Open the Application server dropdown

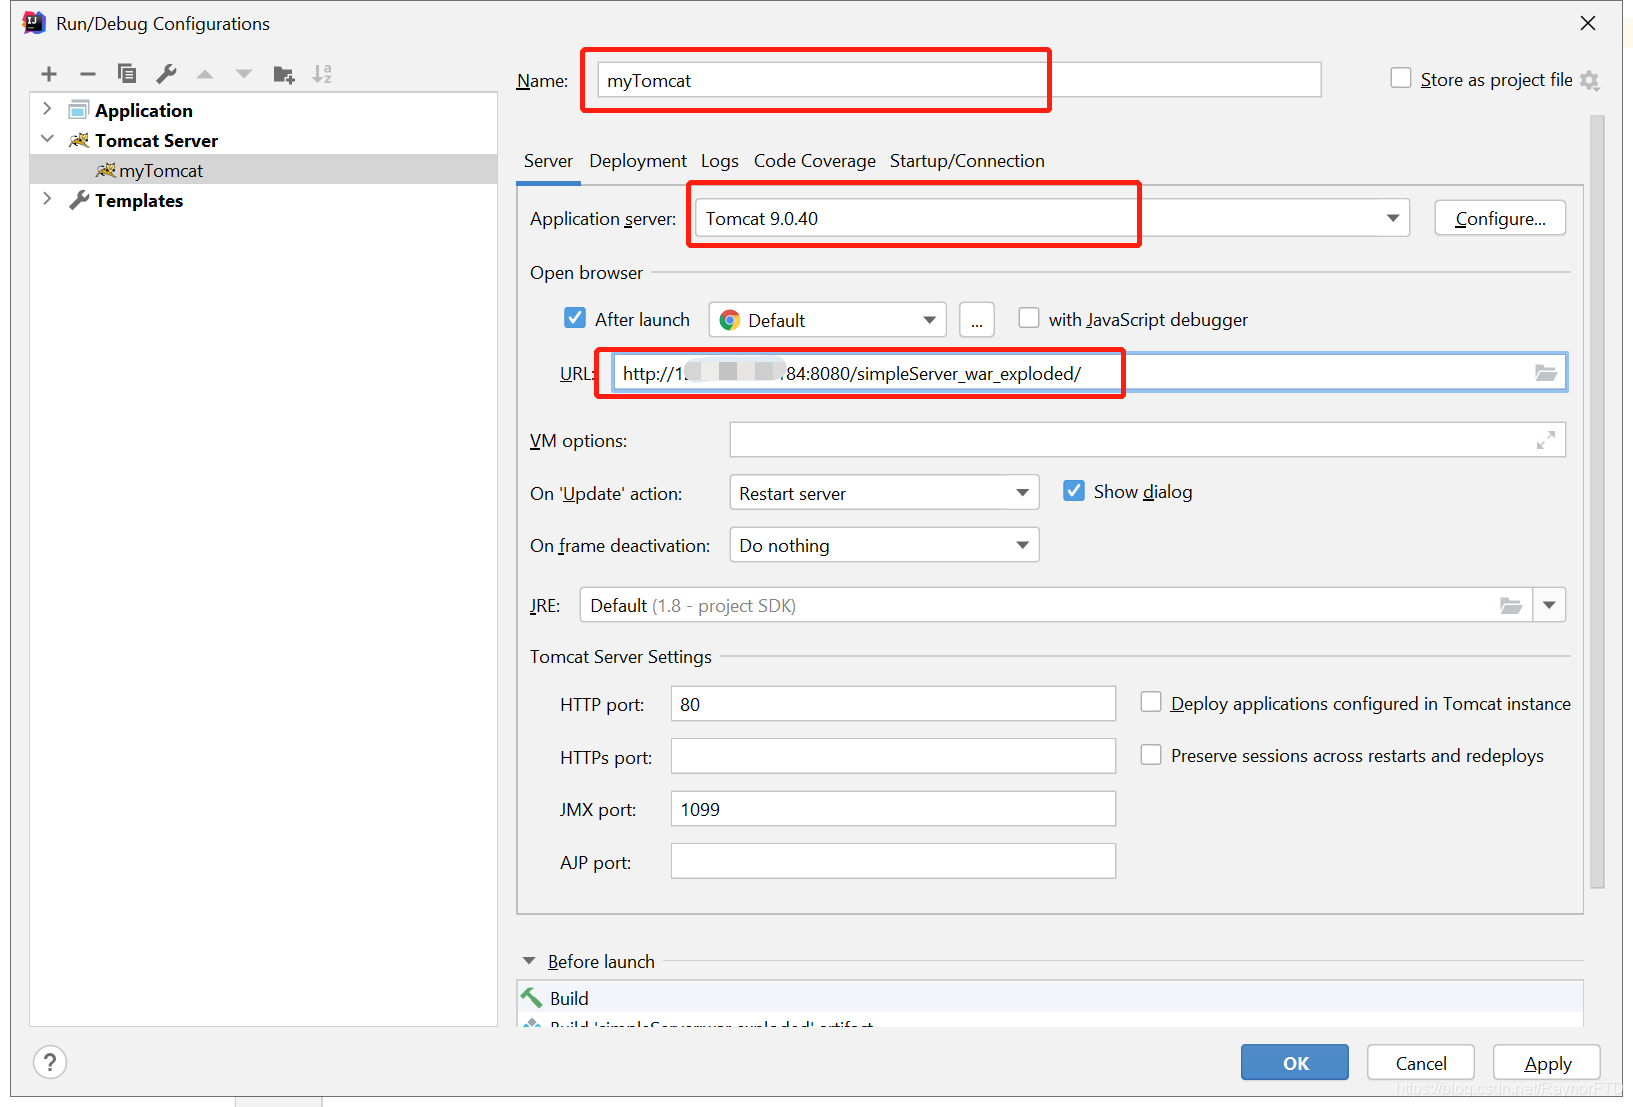coord(1393,218)
